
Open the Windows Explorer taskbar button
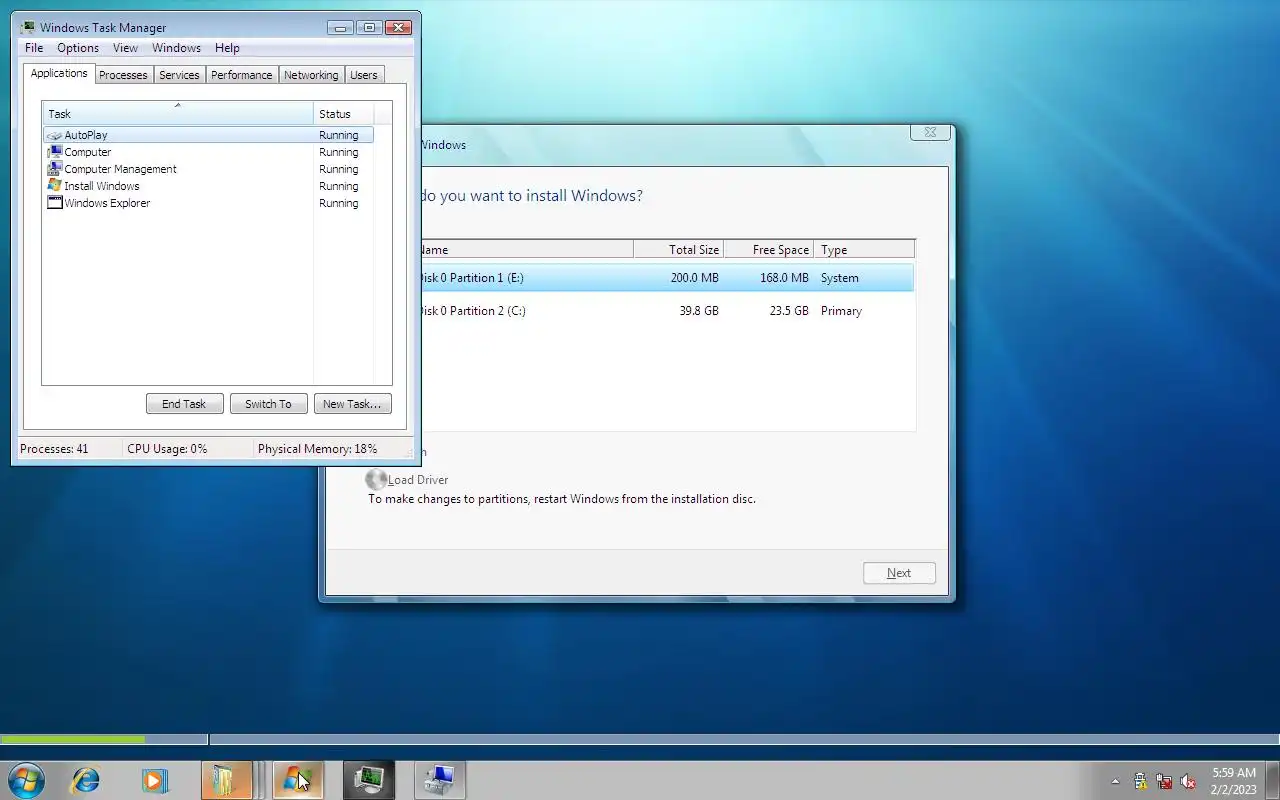click(226, 780)
